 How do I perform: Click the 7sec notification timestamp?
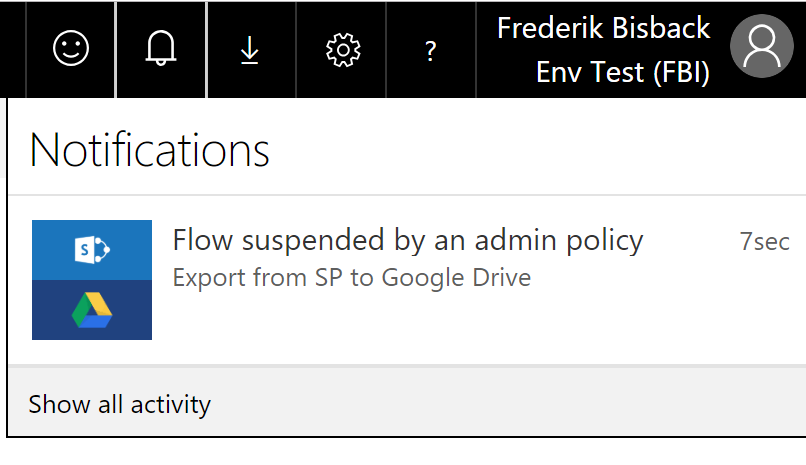coord(764,241)
